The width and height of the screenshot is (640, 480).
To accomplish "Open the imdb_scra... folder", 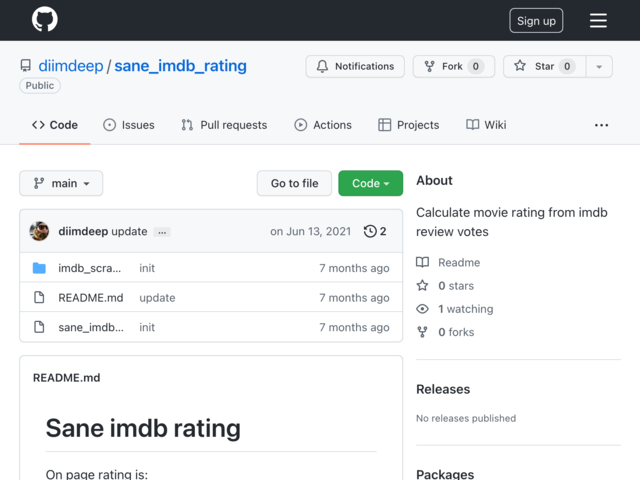I will click(89, 268).
